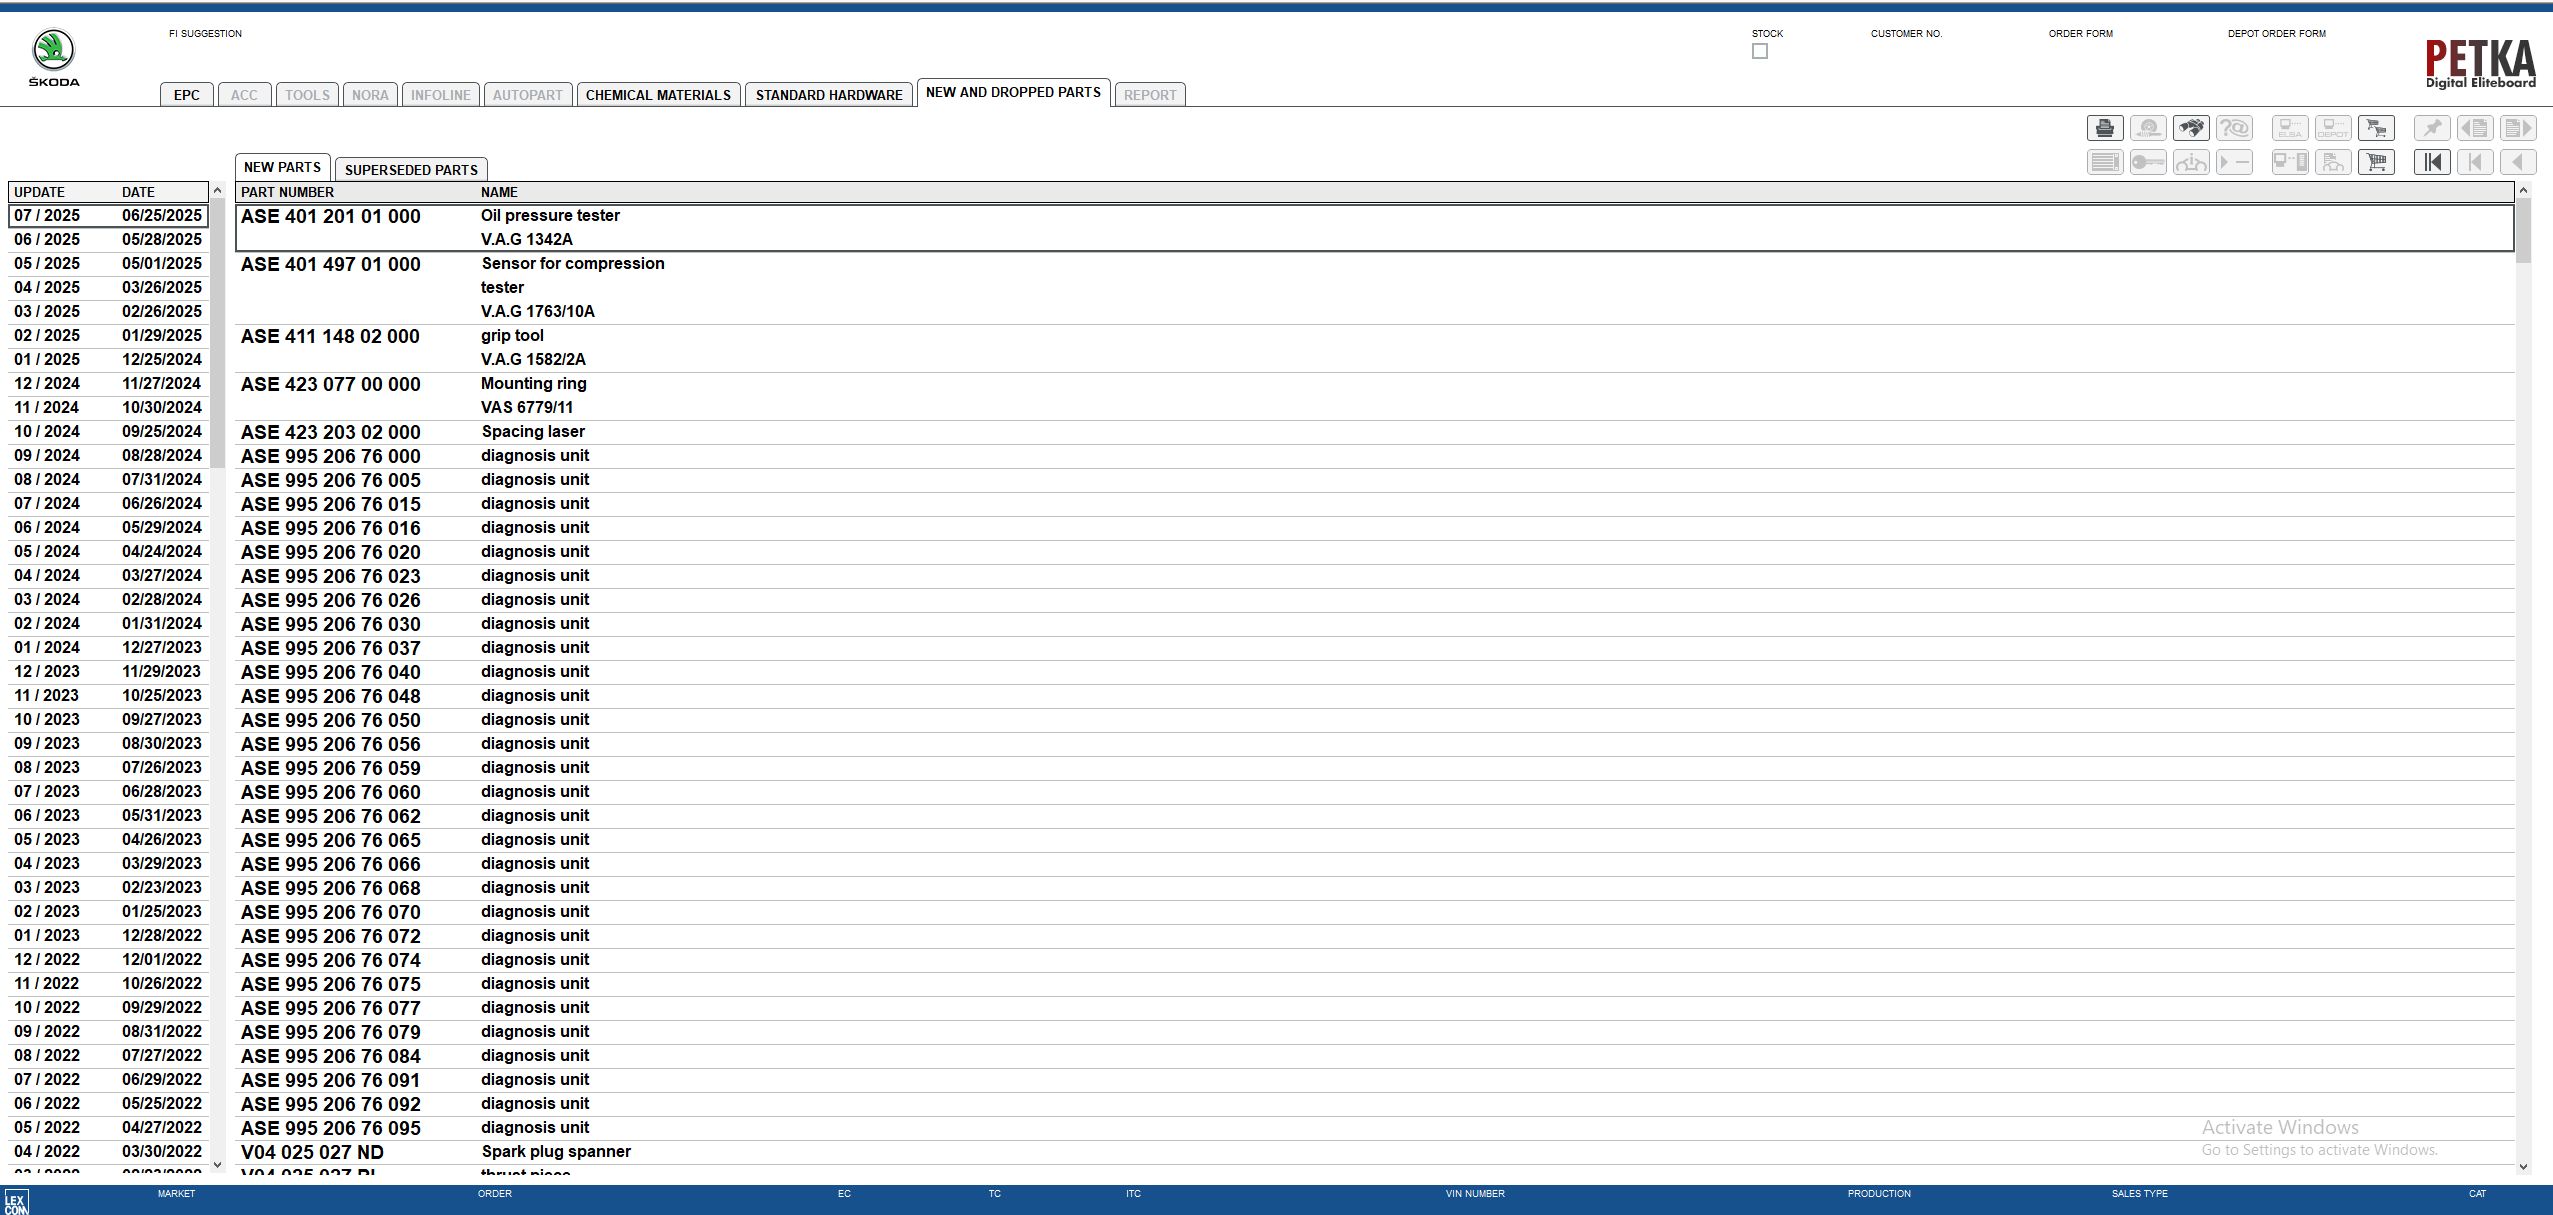Click the greyed NORA tab
This screenshot has width=2553, height=1215.
(x=370, y=95)
